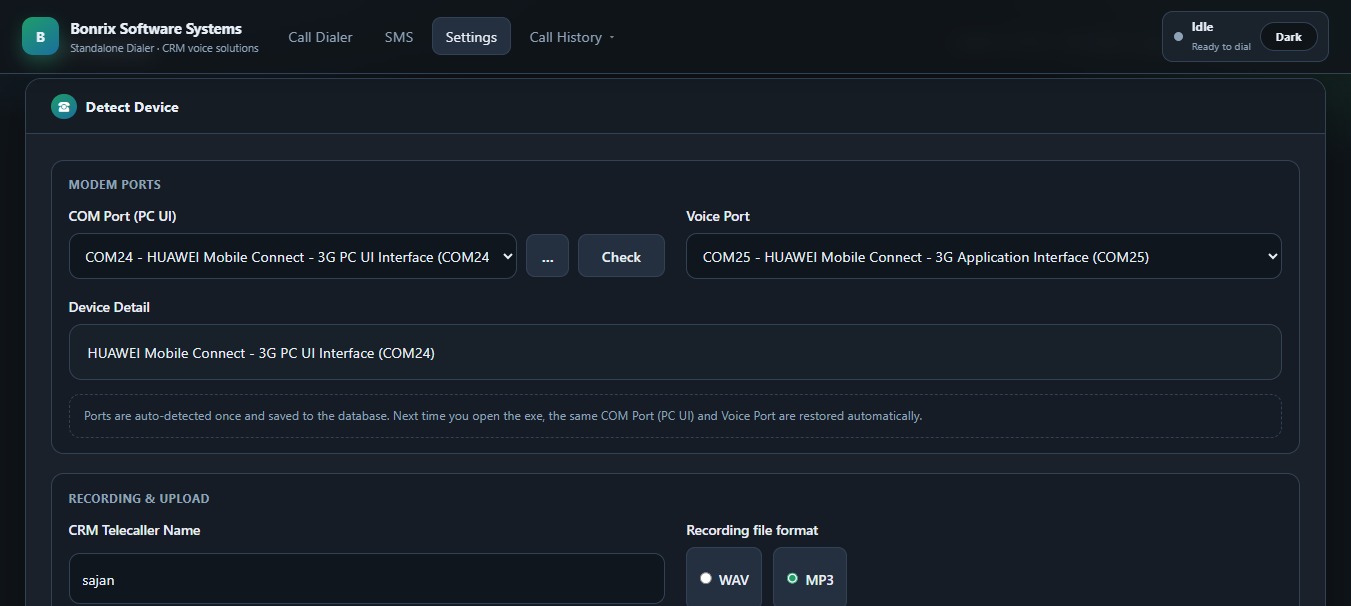Open the Voice Port dropdown
The height and width of the screenshot is (606, 1351).
click(983, 257)
